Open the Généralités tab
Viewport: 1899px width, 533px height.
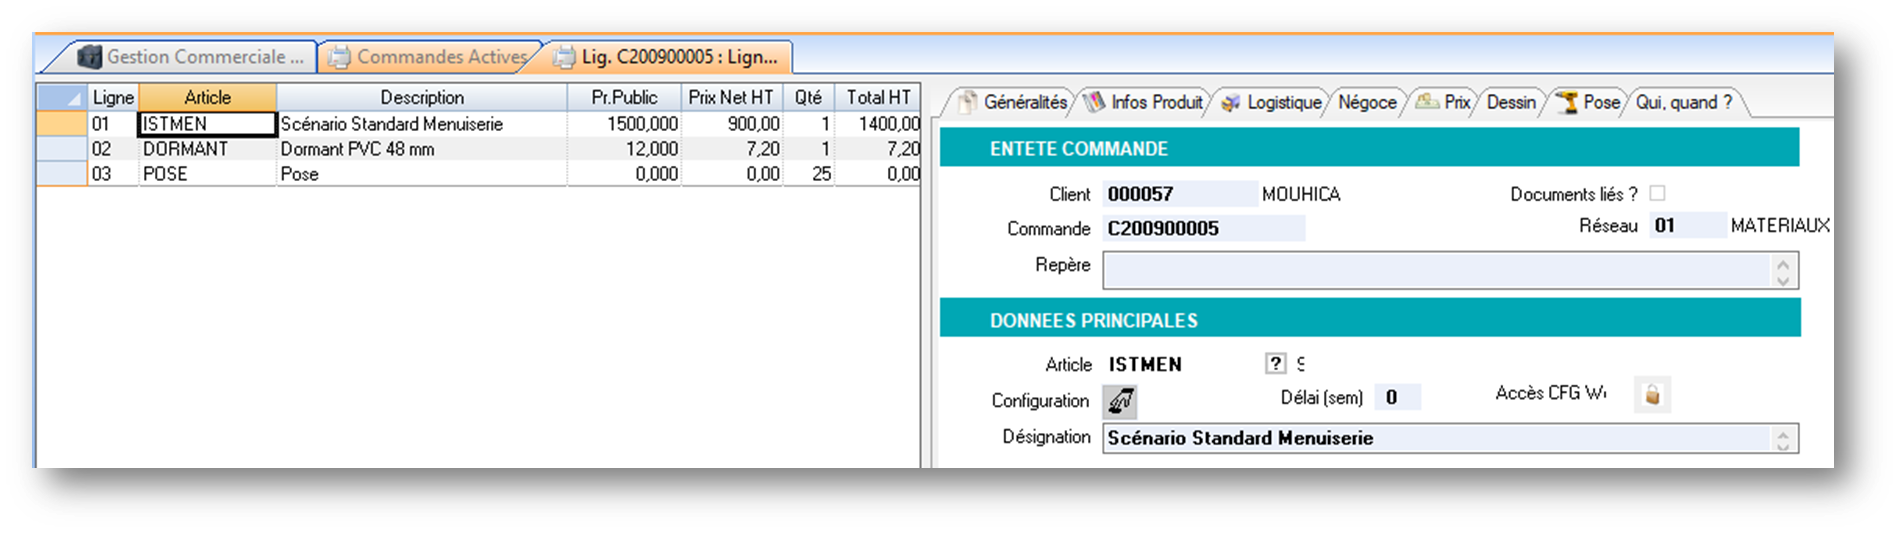pos(1012,102)
